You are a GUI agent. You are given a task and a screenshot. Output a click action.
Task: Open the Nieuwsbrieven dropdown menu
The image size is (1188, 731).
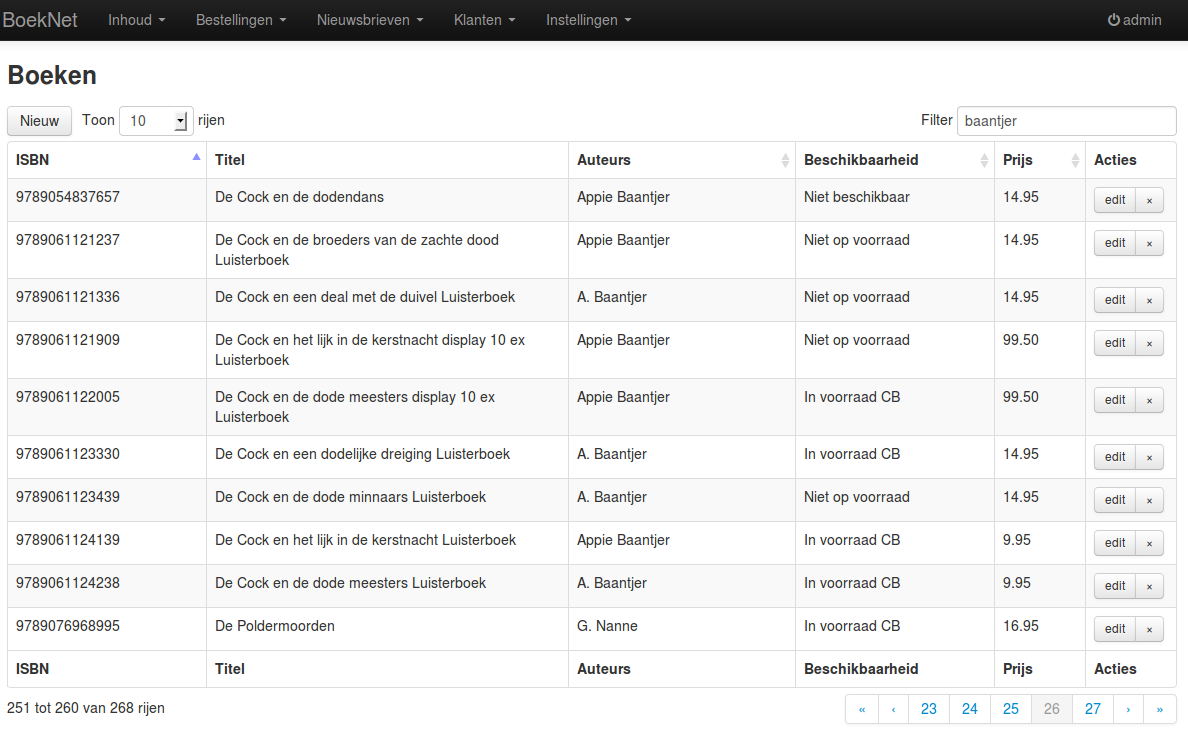click(x=370, y=20)
